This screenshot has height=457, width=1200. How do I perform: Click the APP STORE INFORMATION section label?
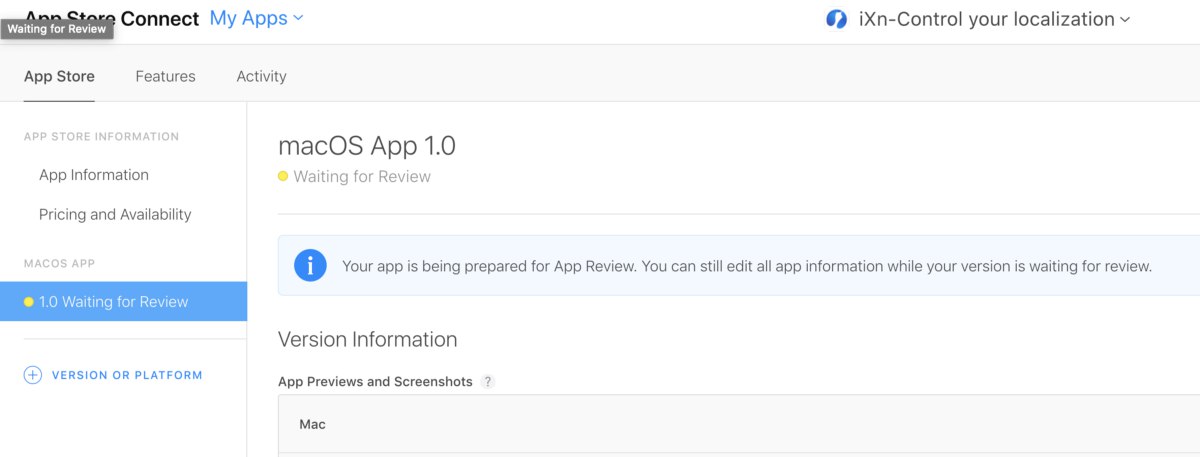click(x=102, y=136)
